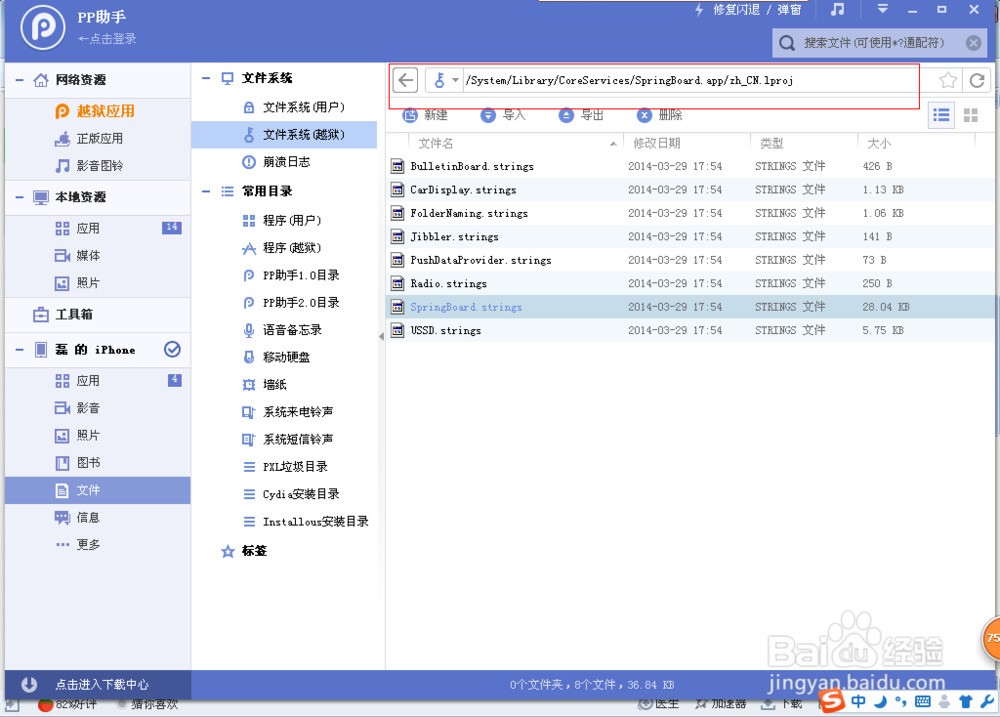This screenshot has width=1000, height=717.
Task: Open 移动硬盘 directory
Action: (276, 357)
